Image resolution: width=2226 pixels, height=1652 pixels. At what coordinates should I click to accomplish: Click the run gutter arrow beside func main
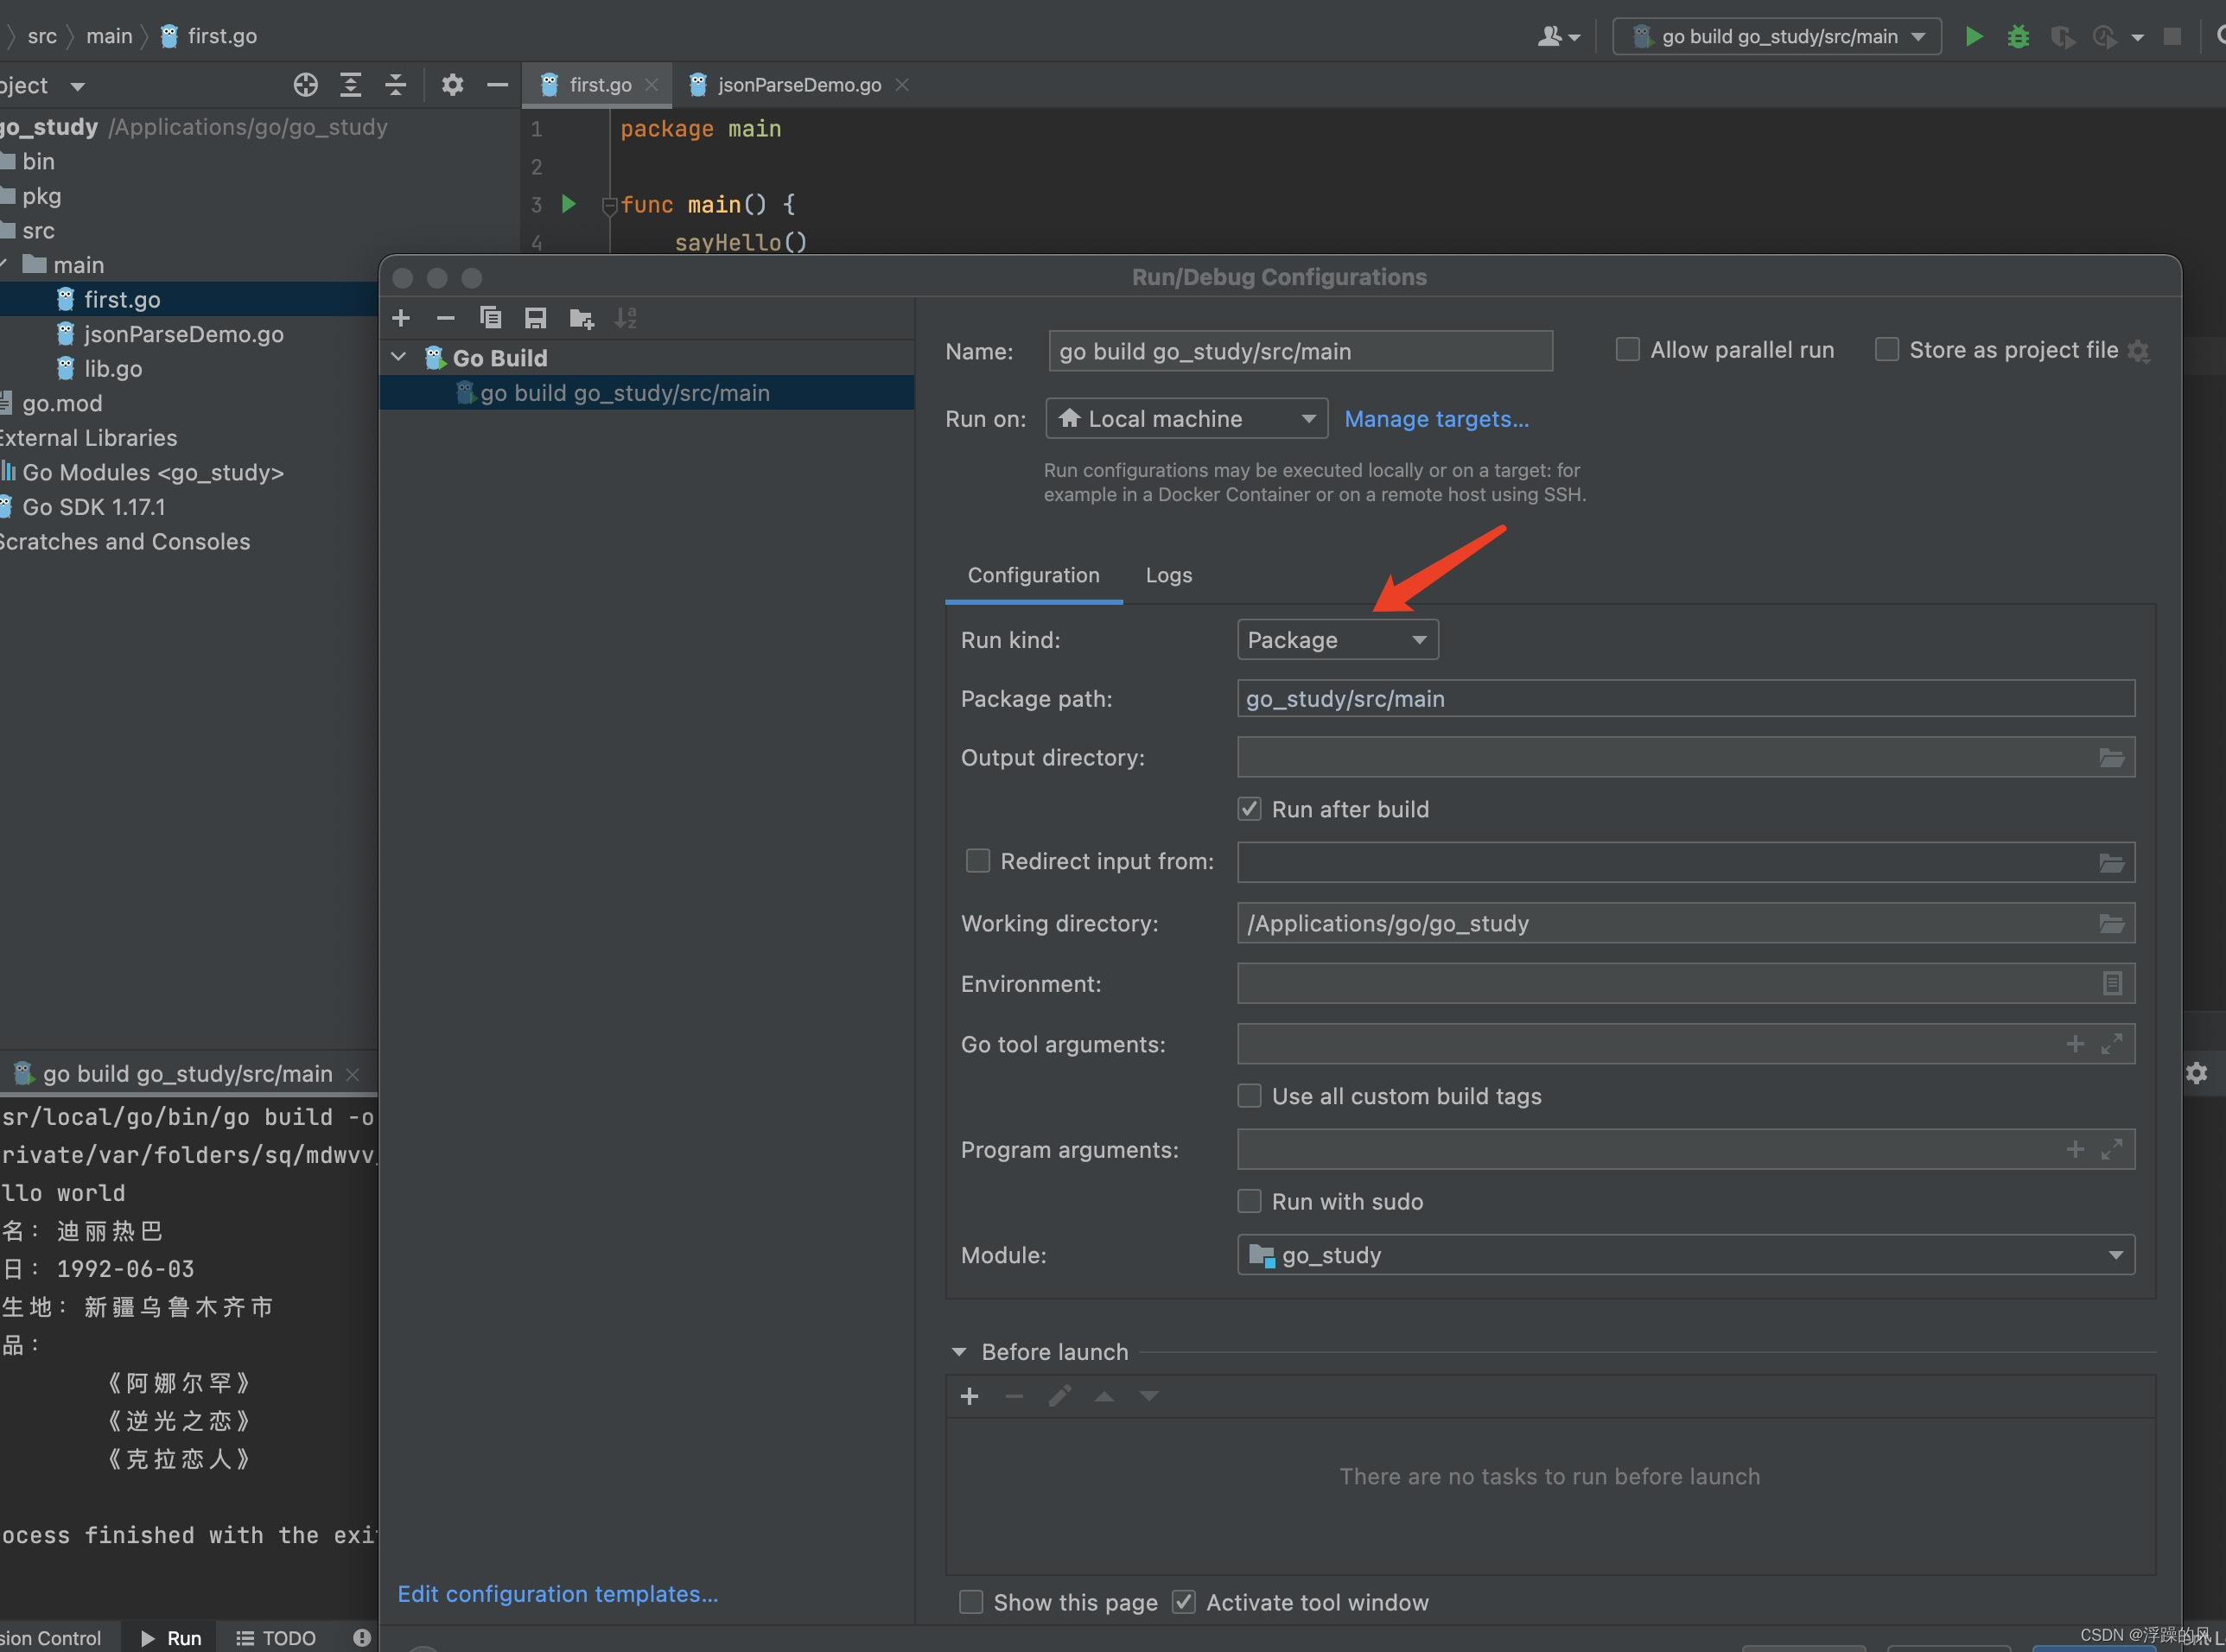pyautogui.click(x=568, y=204)
